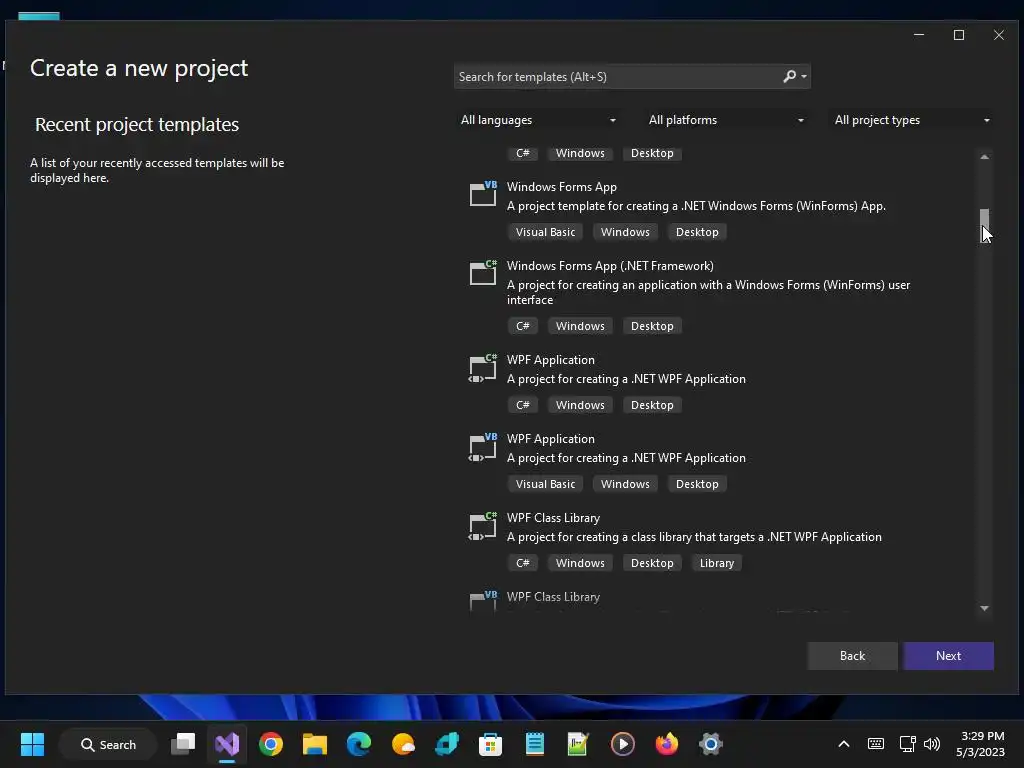Screen dimensions: 1024x768
Task: Launch Firefox from the taskbar
Action: [x=667, y=744]
